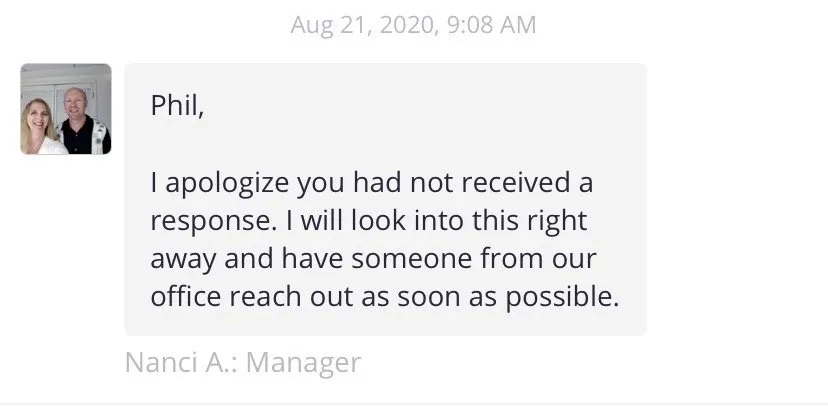The height and width of the screenshot is (413, 828).
Task: Click the sender's avatar photo
Action: [x=66, y=109]
